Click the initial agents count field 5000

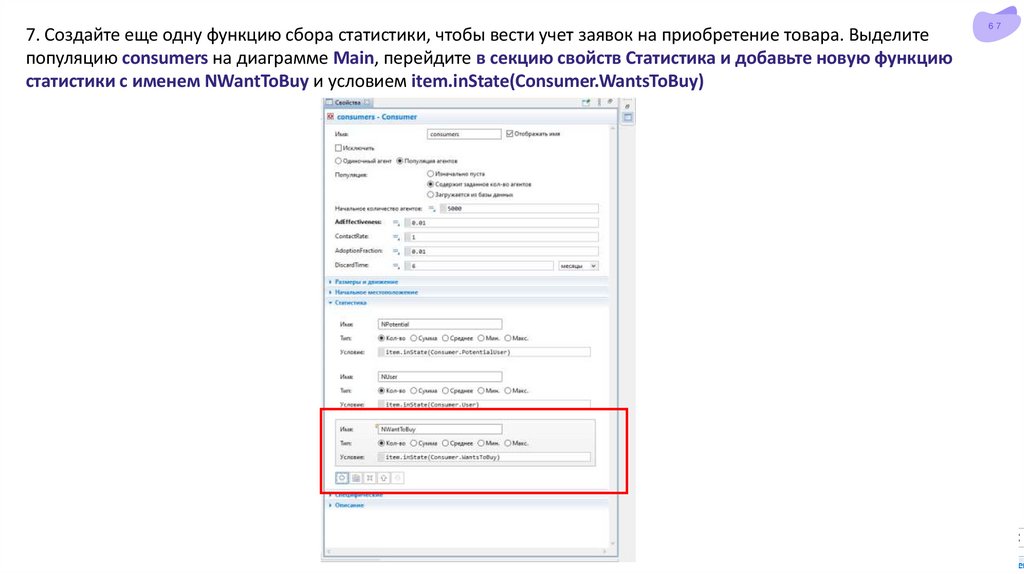519,209
